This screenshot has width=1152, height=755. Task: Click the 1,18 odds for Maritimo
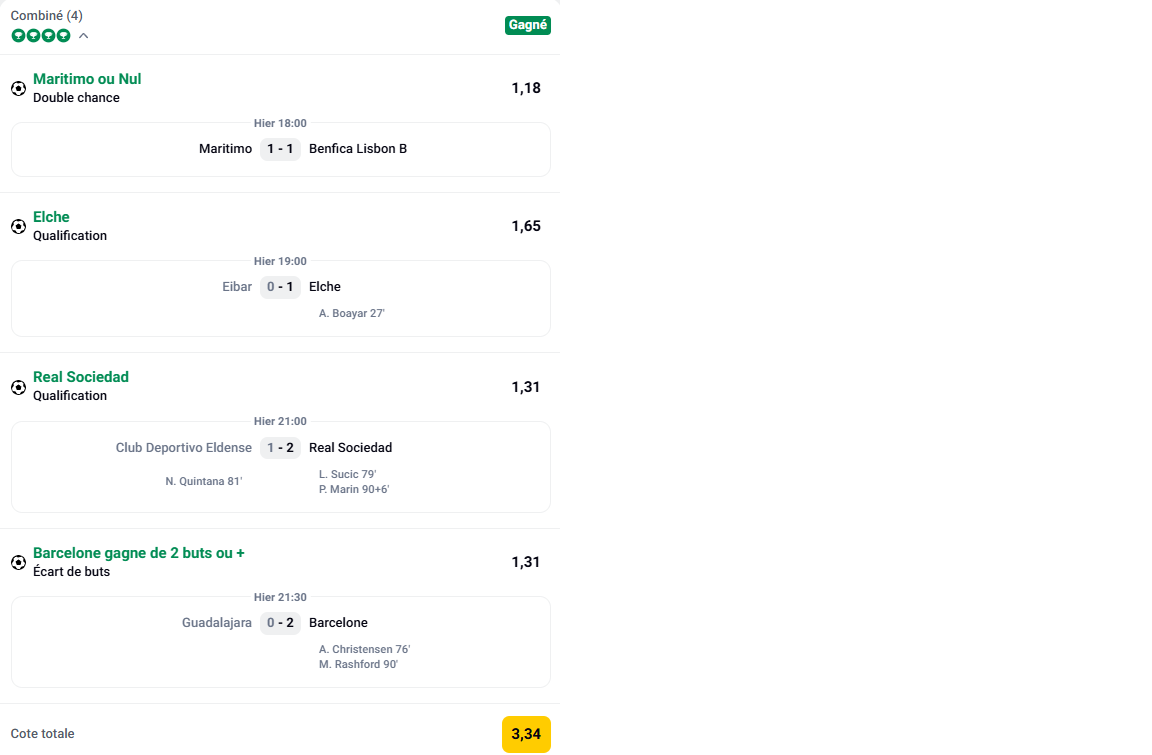tap(526, 88)
